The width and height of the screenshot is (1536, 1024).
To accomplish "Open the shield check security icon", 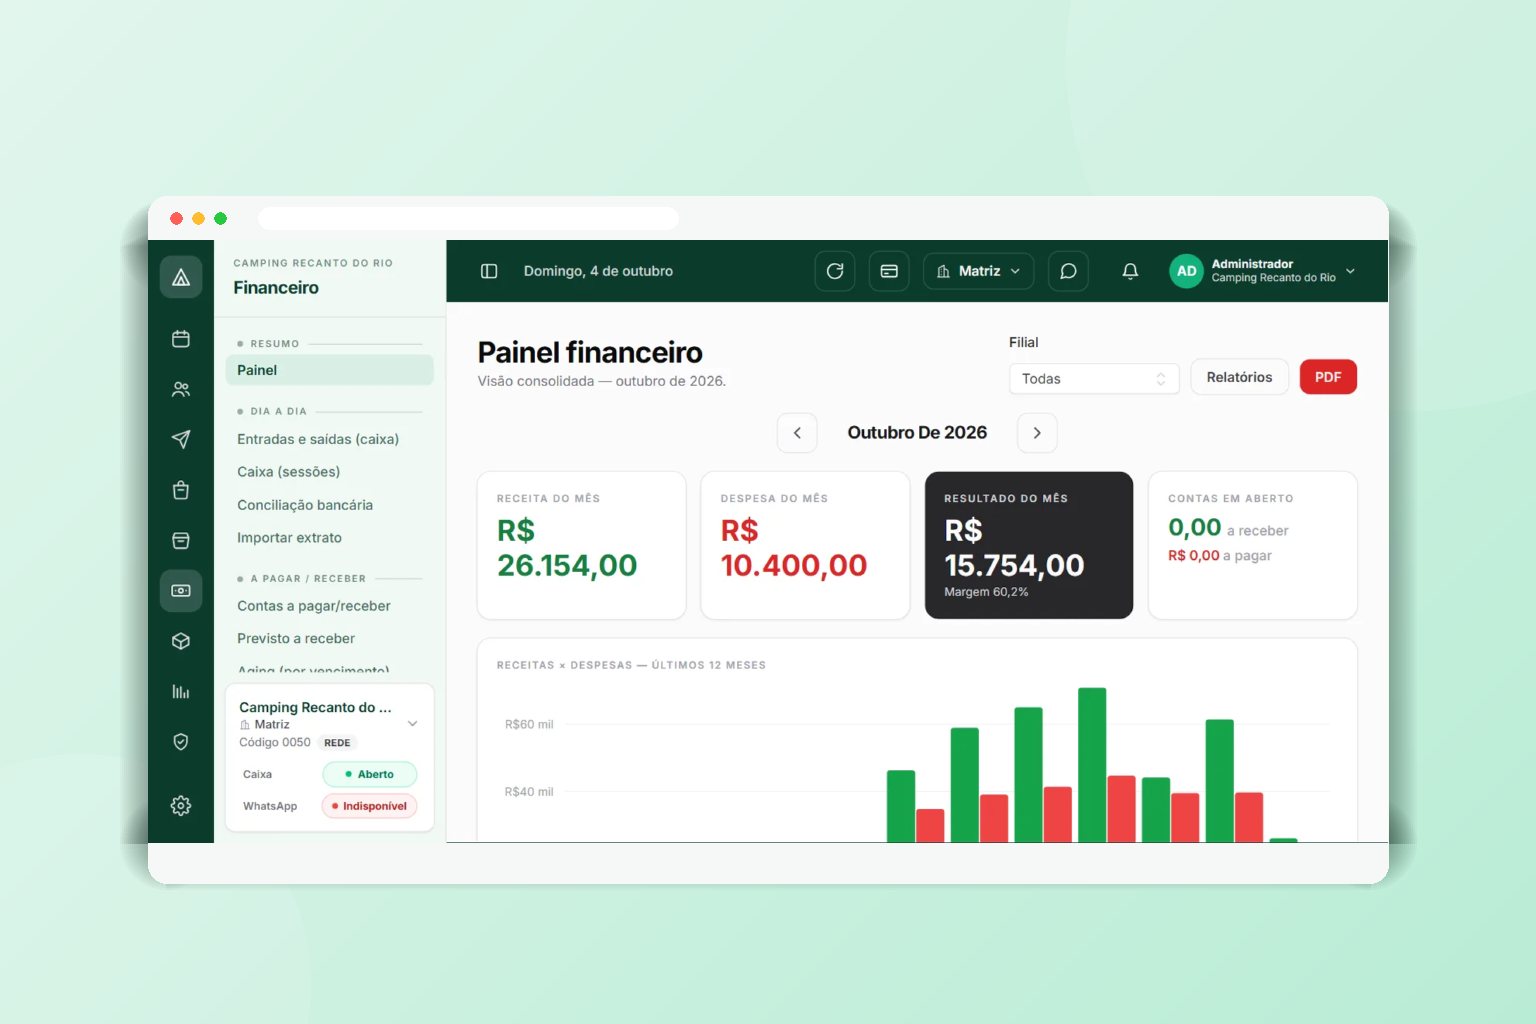I will [x=181, y=742].
